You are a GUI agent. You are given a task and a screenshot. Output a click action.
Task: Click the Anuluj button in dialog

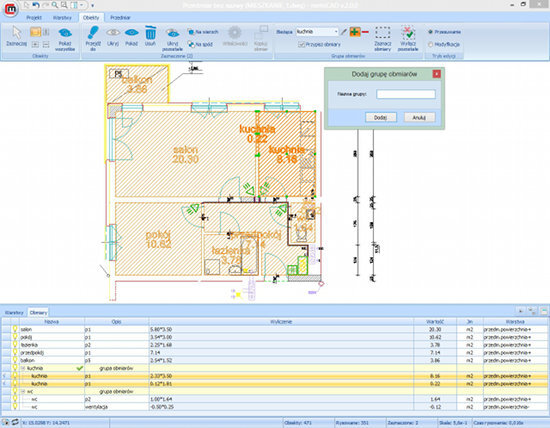[419, 118]
